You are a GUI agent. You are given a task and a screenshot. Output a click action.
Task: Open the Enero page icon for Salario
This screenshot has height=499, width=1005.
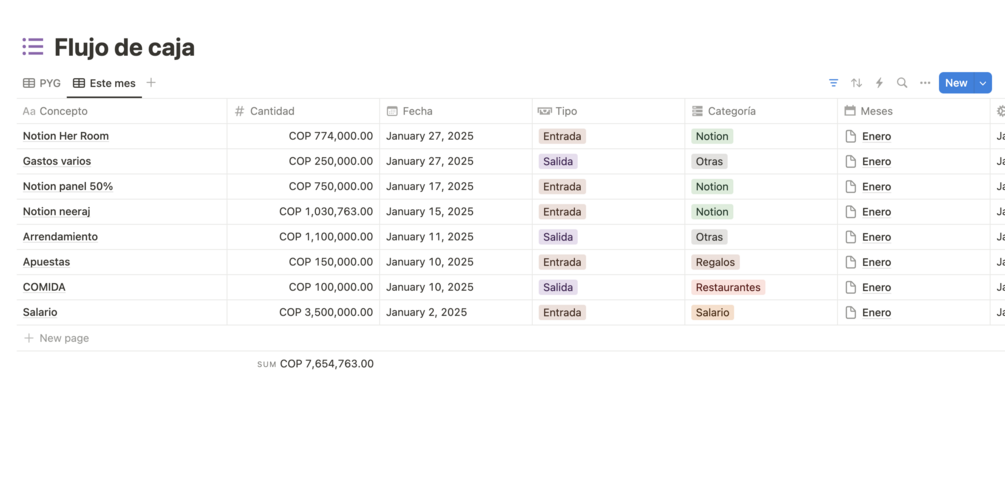pyautogui.click(x=851, y=312)
